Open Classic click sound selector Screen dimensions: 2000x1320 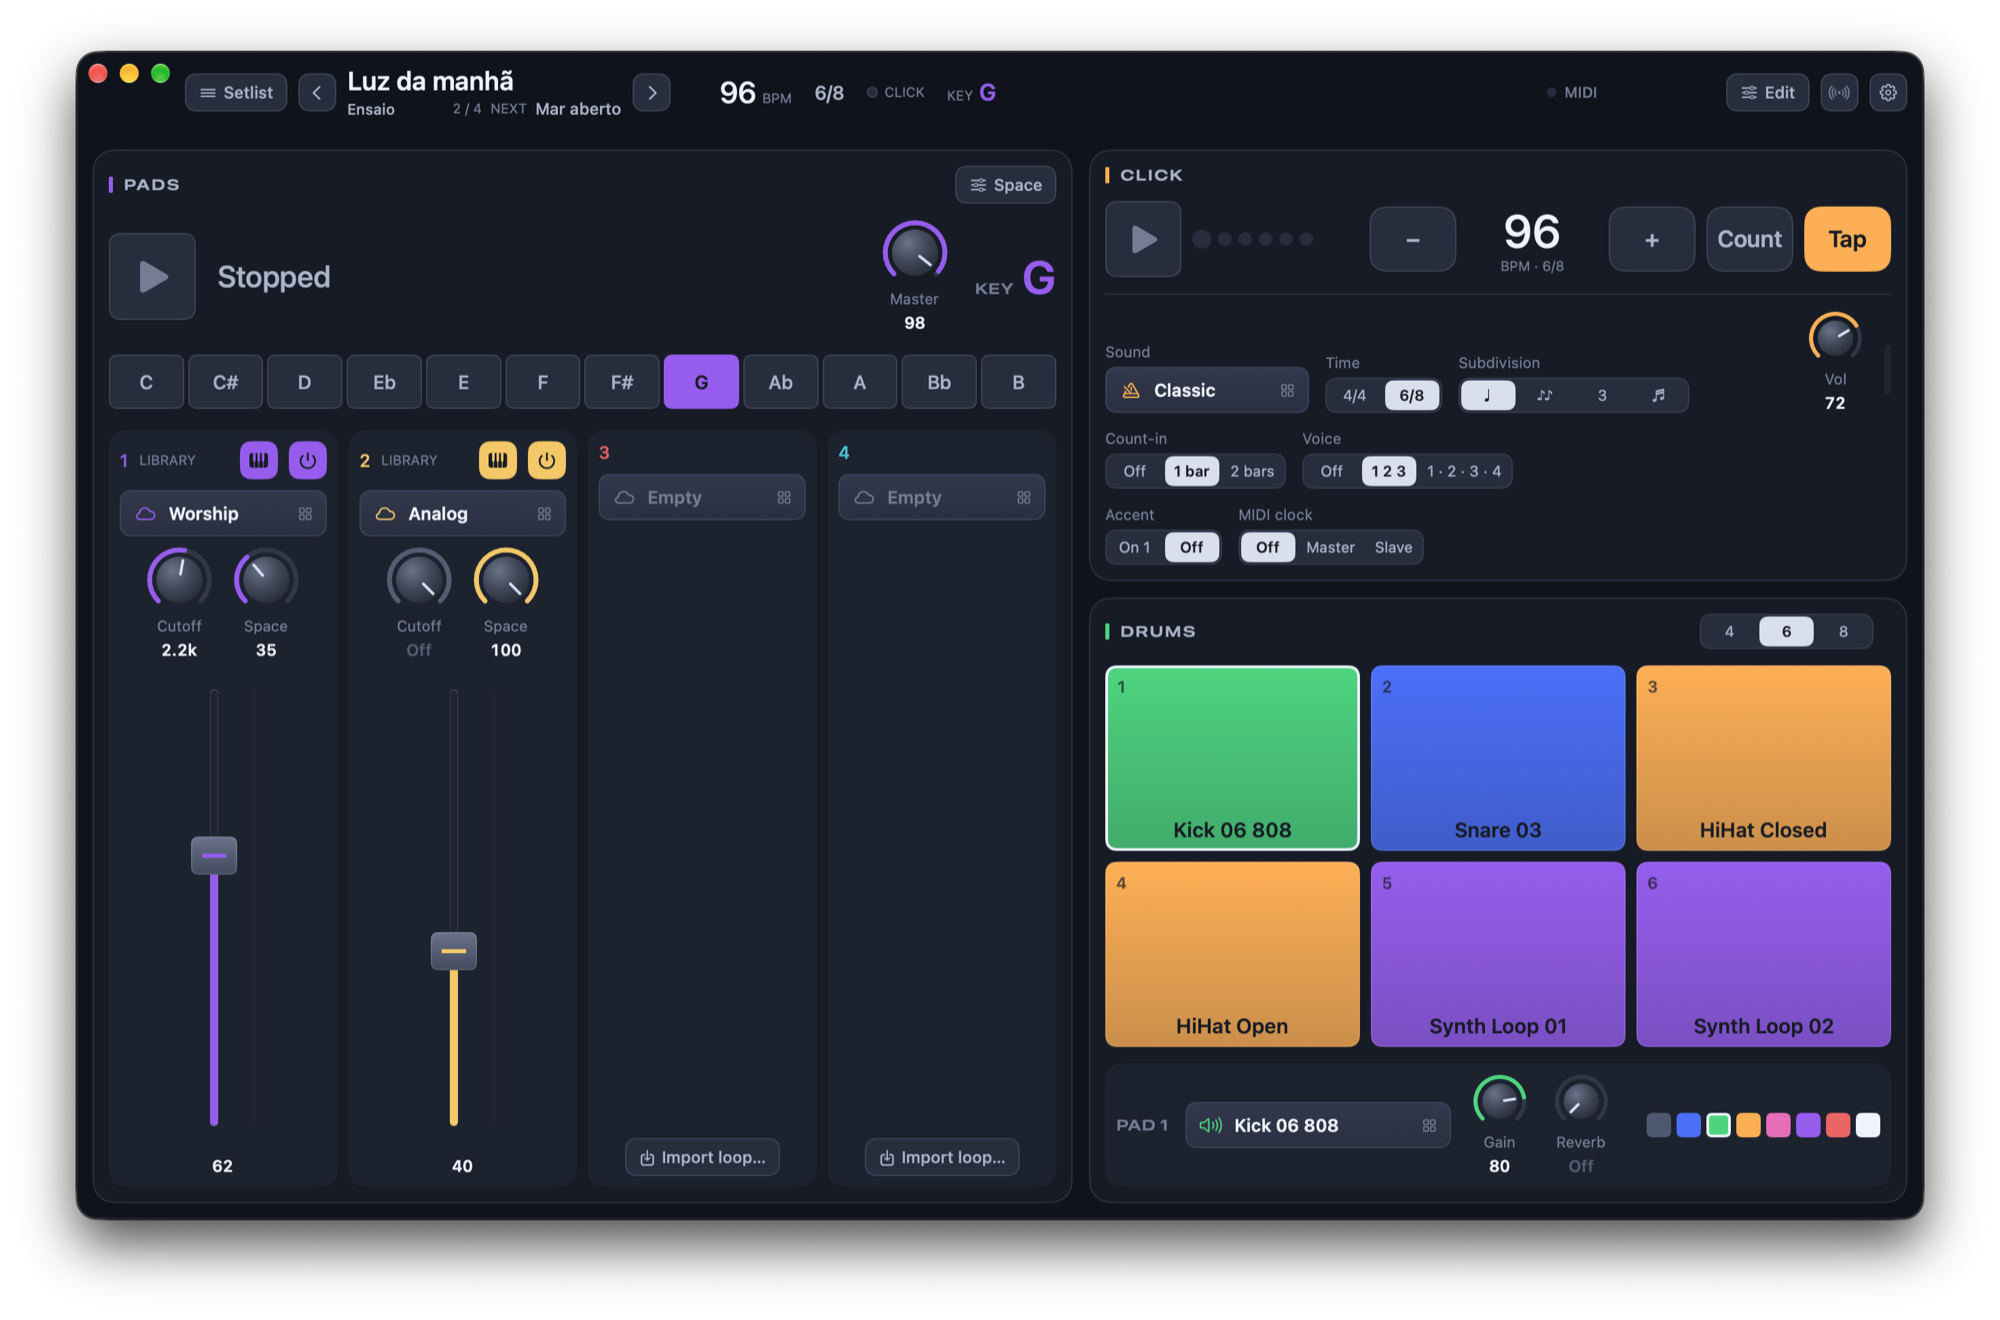point(1206,390)
